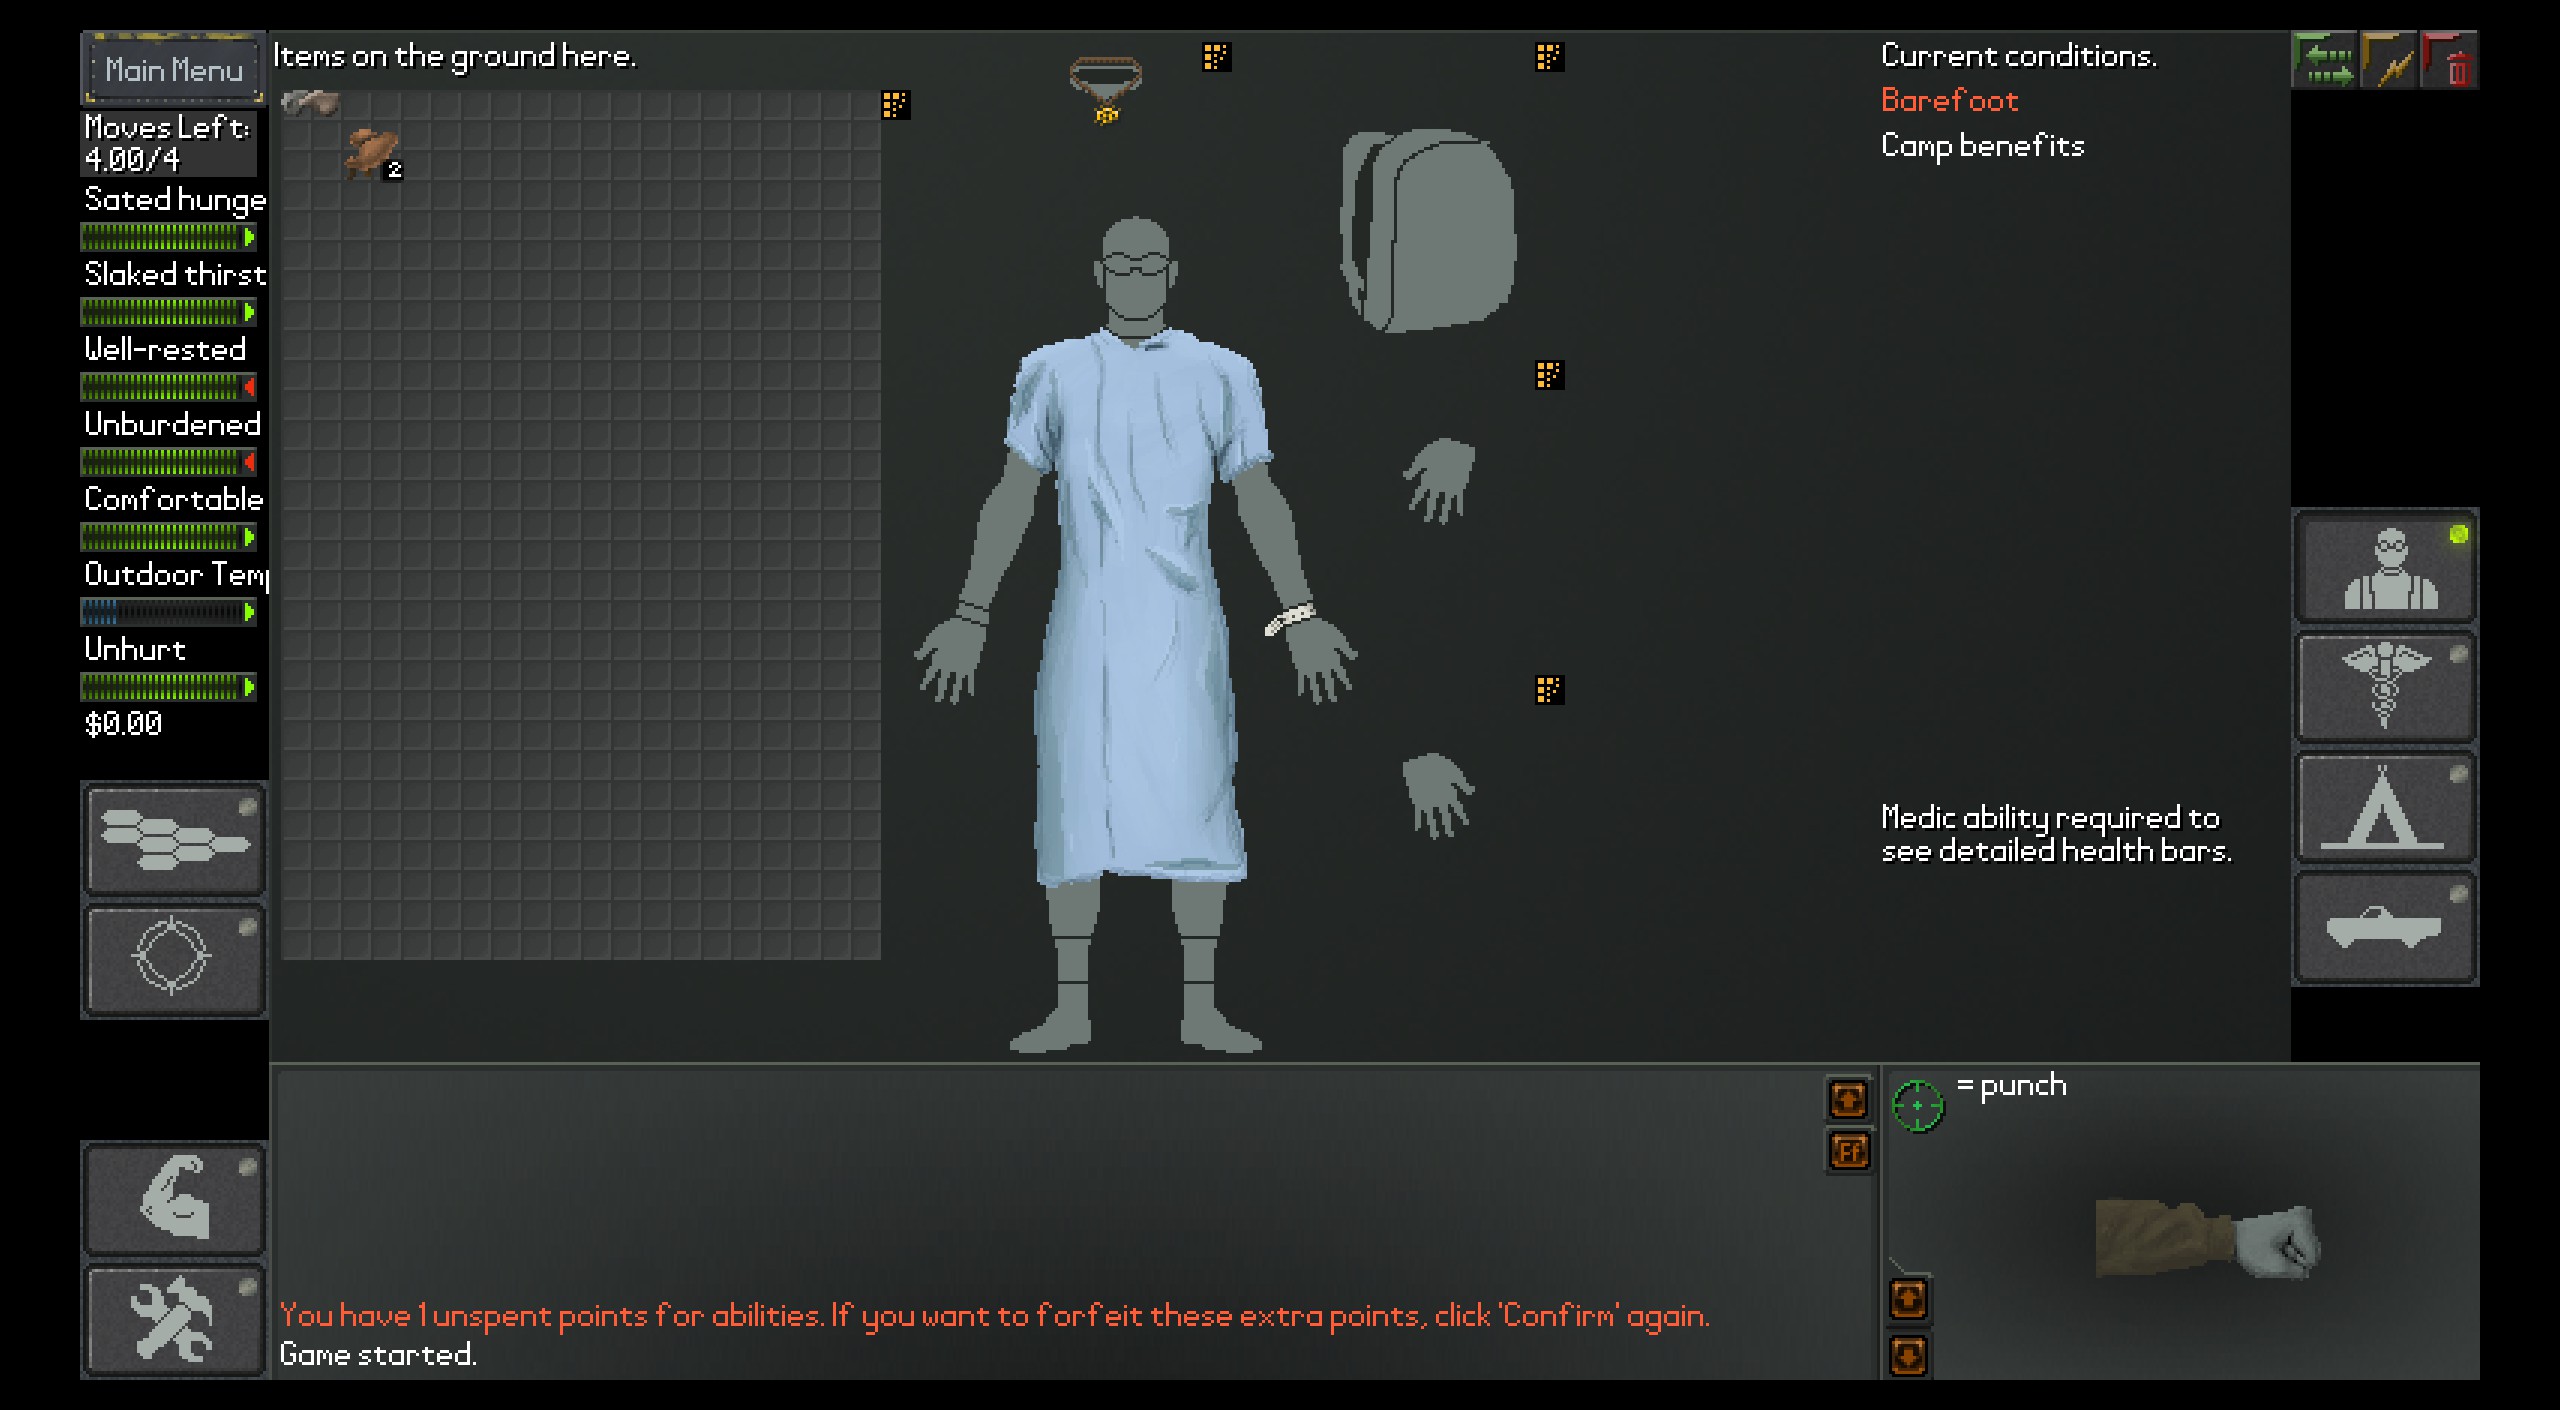Open the vehicle panel with the car icon

2384,925
